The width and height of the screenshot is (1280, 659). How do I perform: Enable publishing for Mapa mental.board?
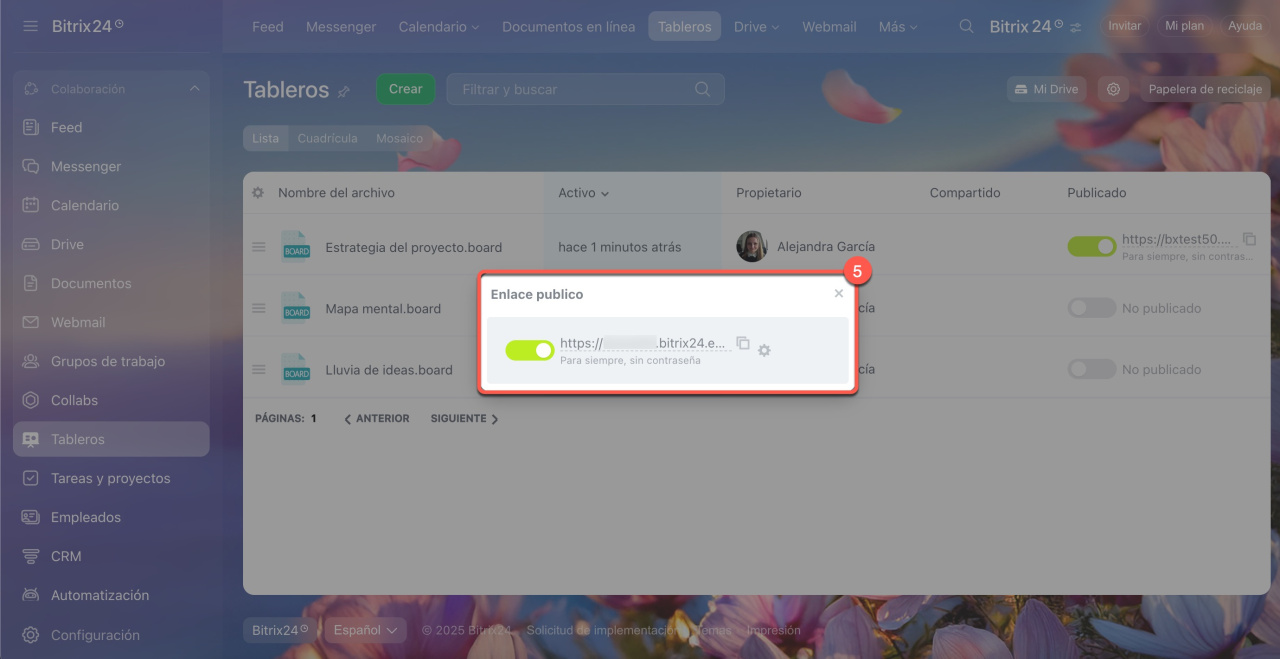click(x=1092, y=309)
